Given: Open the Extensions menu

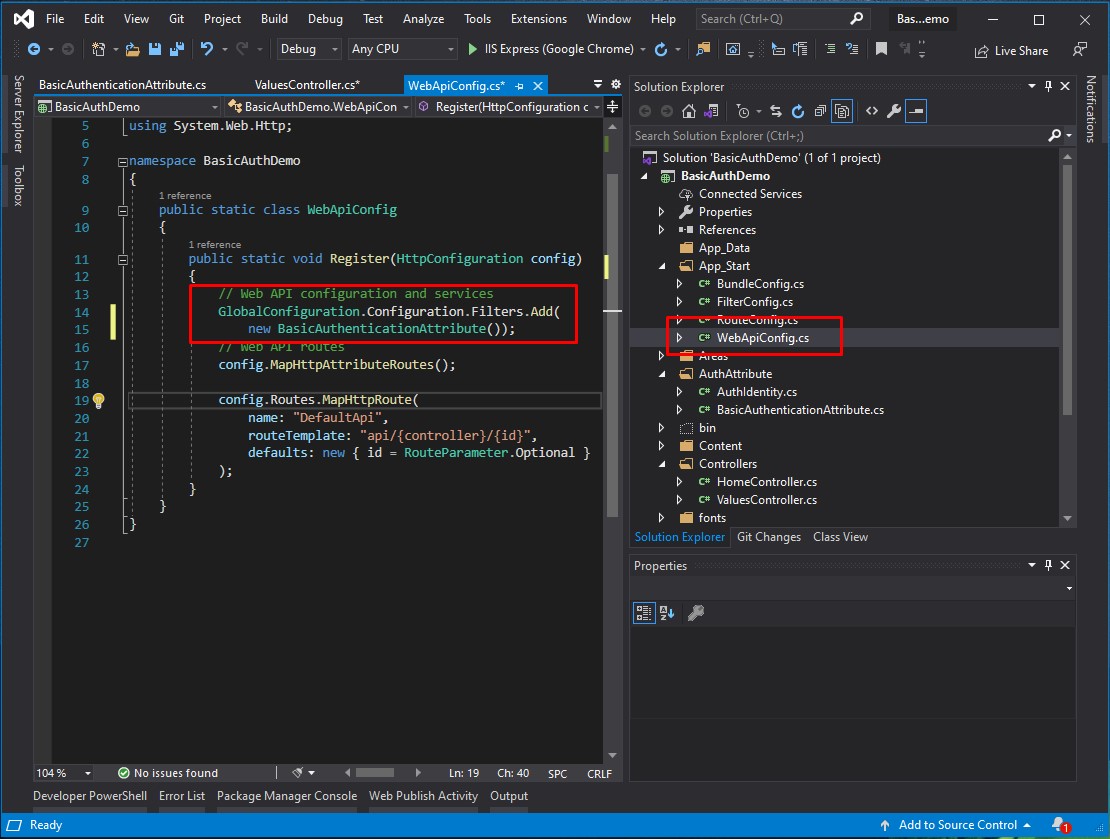Looking at the screenshot, I should coord(538,18).
